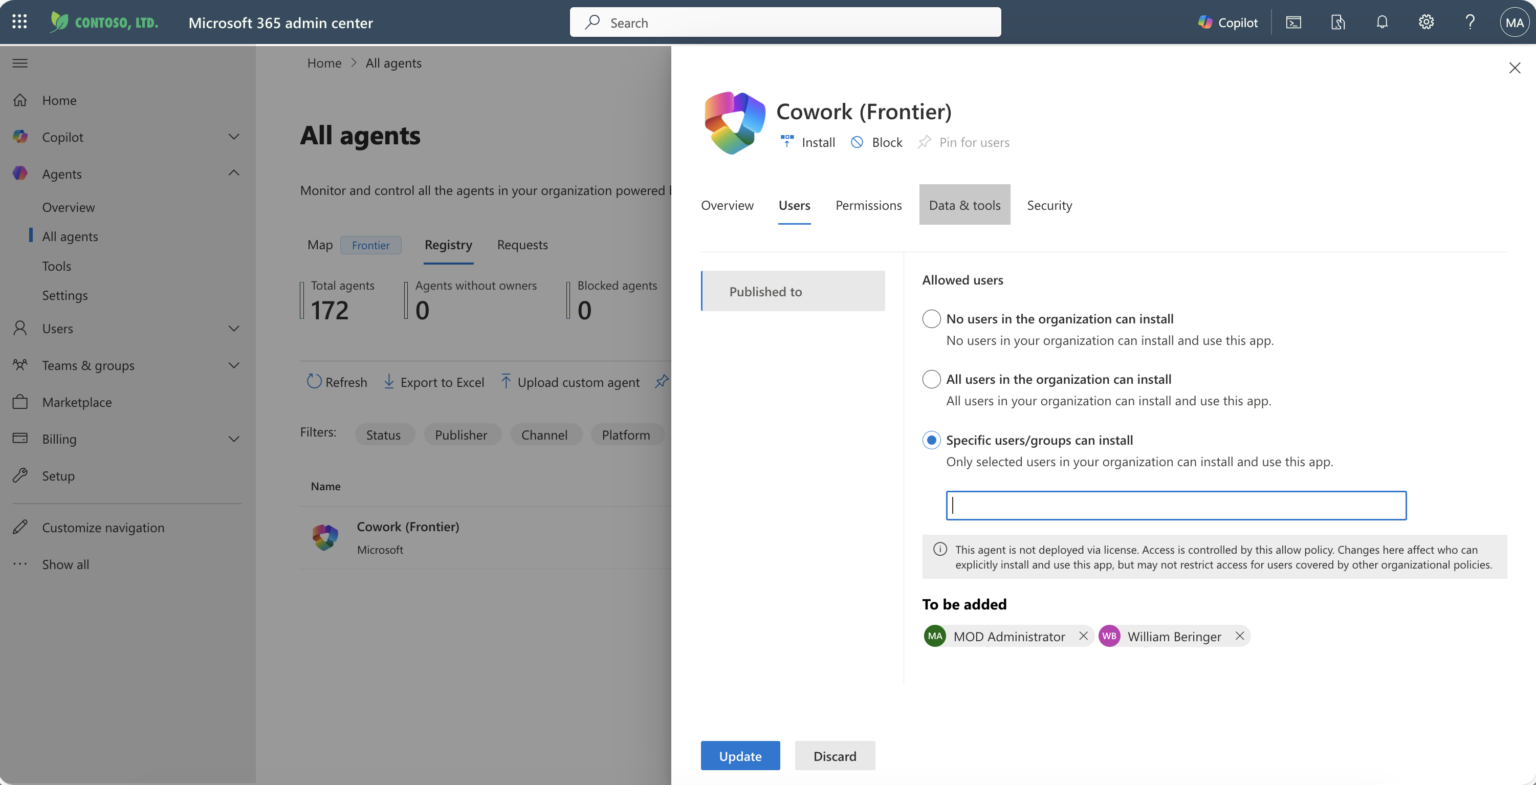Click the Update button
Viewport: 1536px width, 785px height.
coord(740,756)
